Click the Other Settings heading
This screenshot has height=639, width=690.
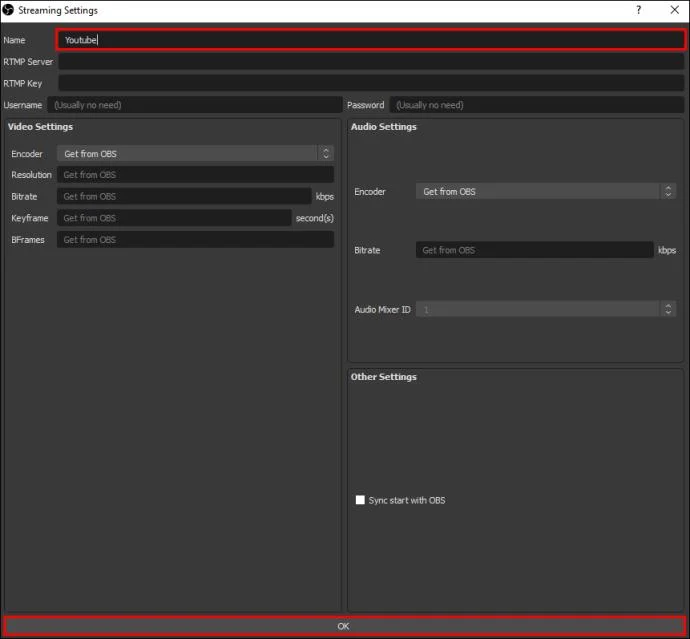click(x=383, y=377)
